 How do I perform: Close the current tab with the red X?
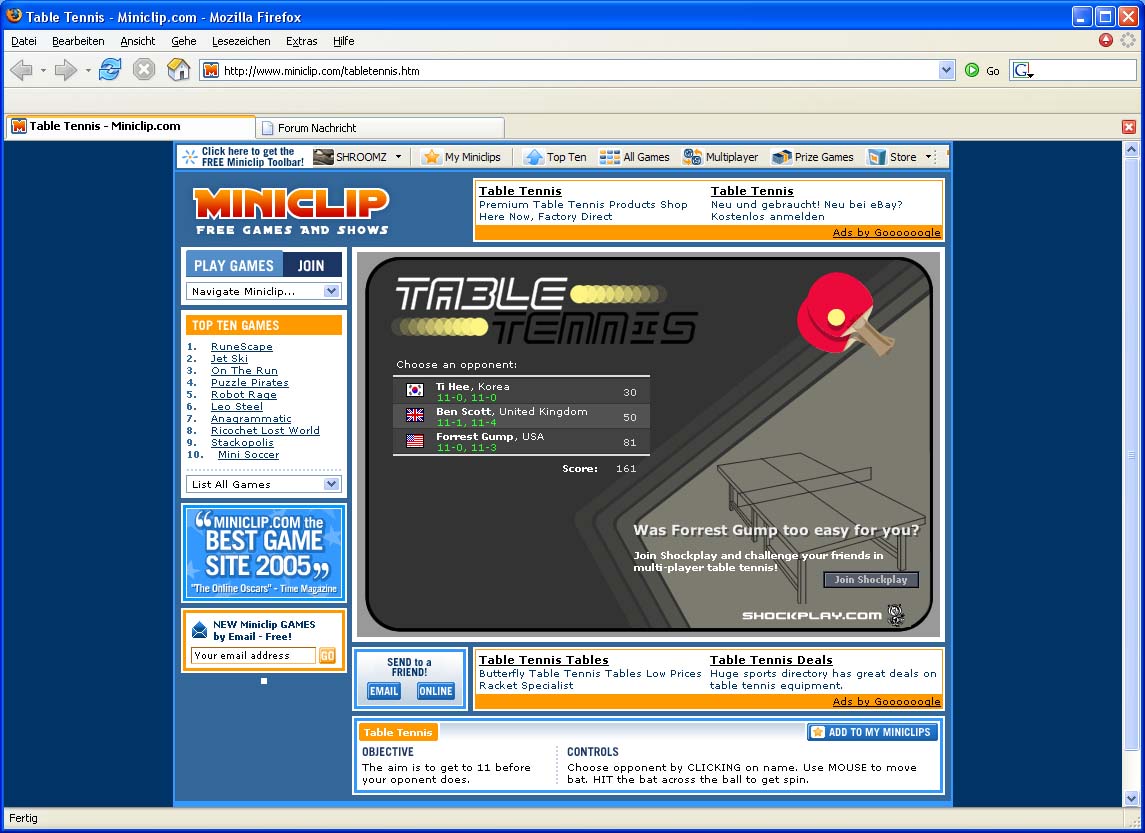(1128, 127)
